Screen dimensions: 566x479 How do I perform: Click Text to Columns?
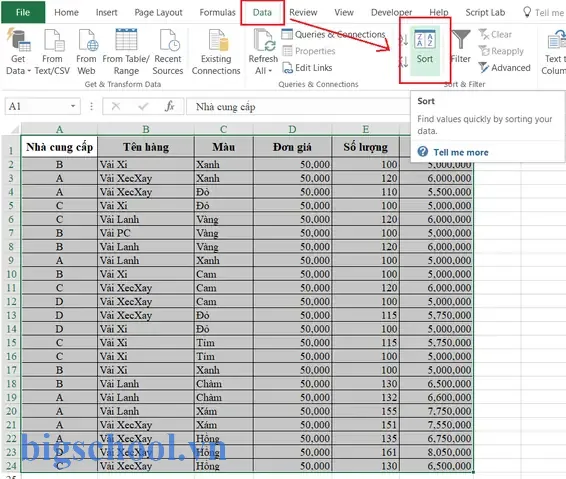click(x=554, y=52)
